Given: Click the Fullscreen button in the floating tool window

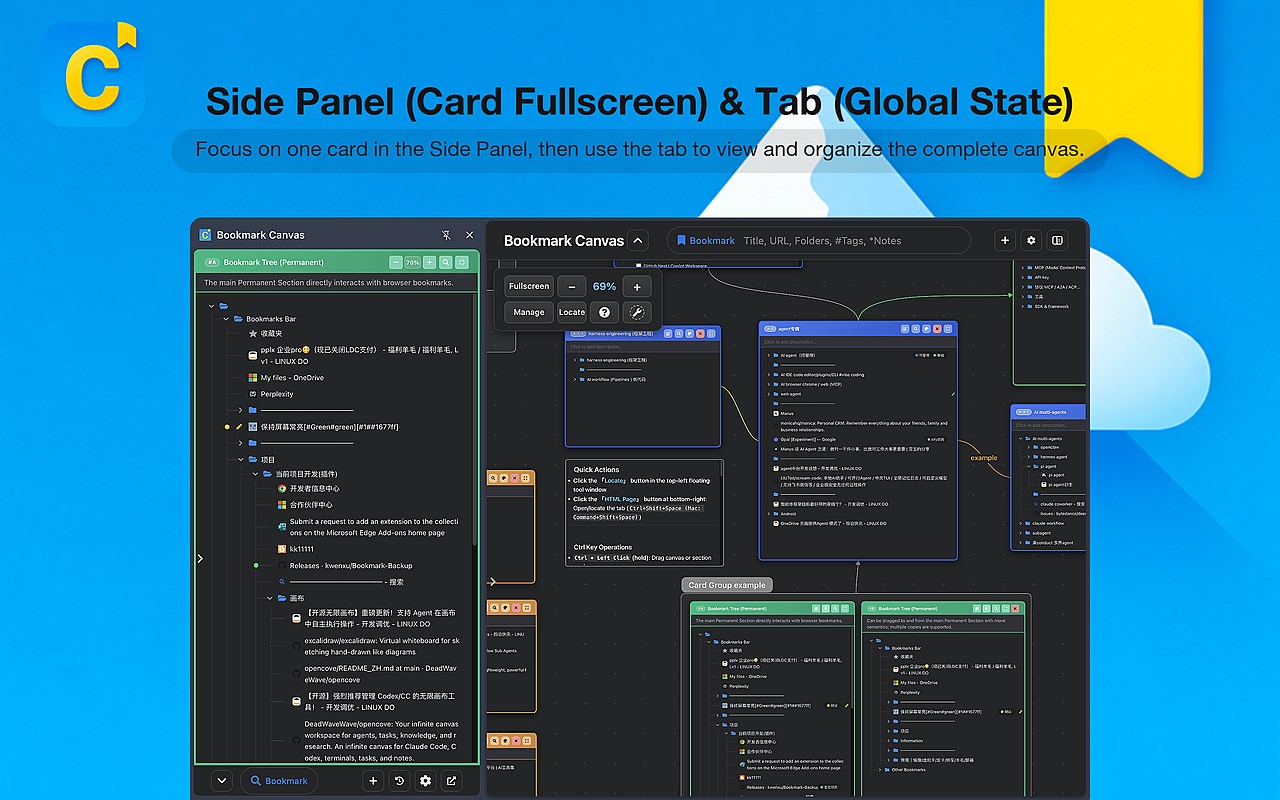Looking at the screenshot, I should 529,286.
